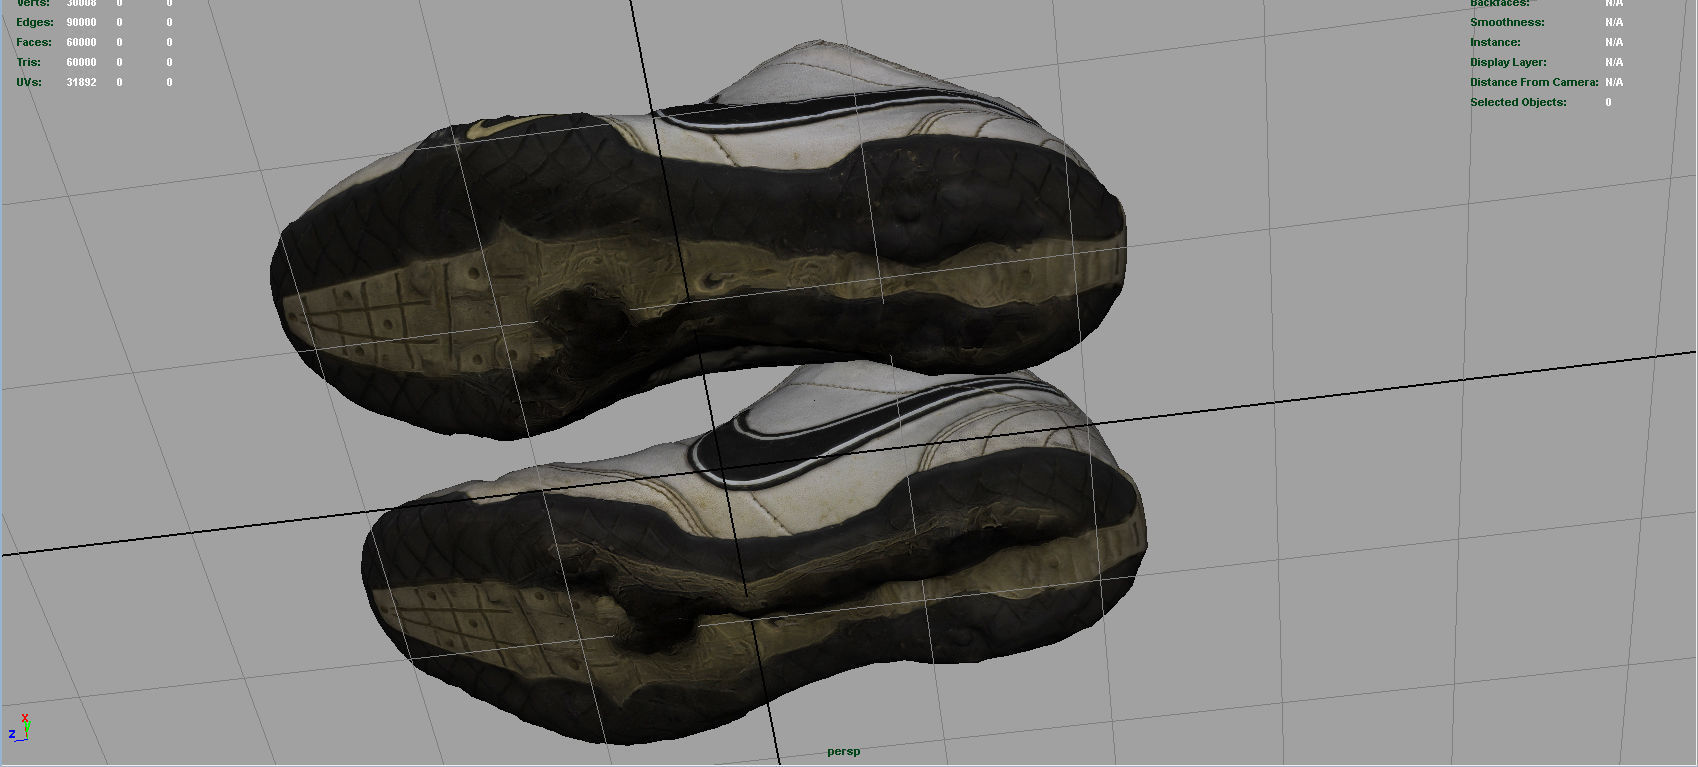Click the 60000 value in Tris row

click(x=82, y=62)
